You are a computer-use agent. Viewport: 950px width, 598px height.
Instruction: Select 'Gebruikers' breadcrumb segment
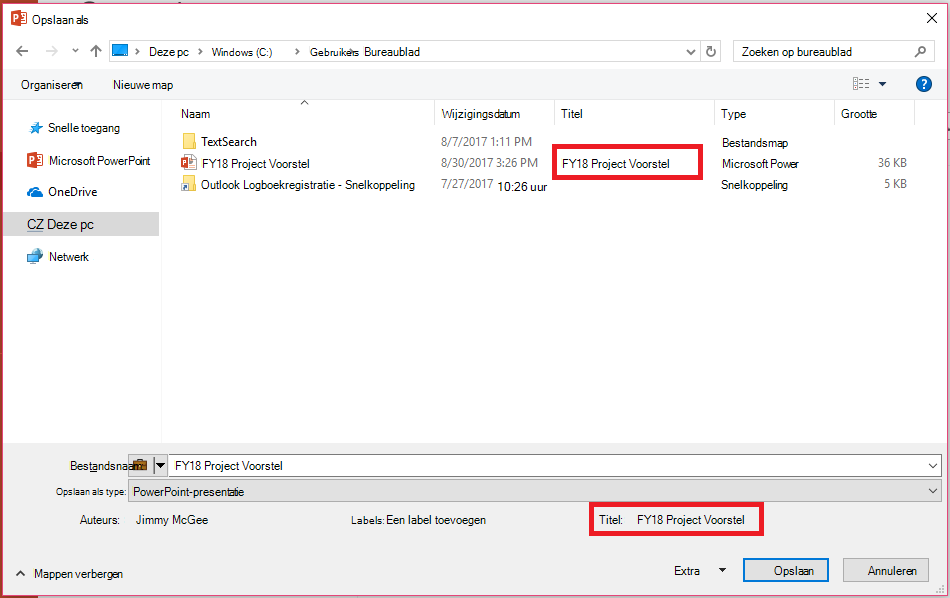pyautogui.click(x=334, y=52)
